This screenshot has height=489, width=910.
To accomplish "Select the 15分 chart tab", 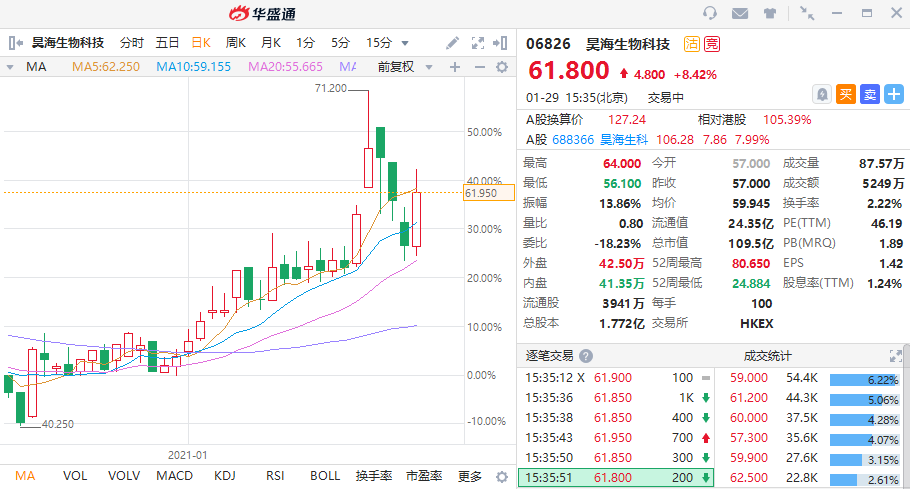I will coord(379,43).
